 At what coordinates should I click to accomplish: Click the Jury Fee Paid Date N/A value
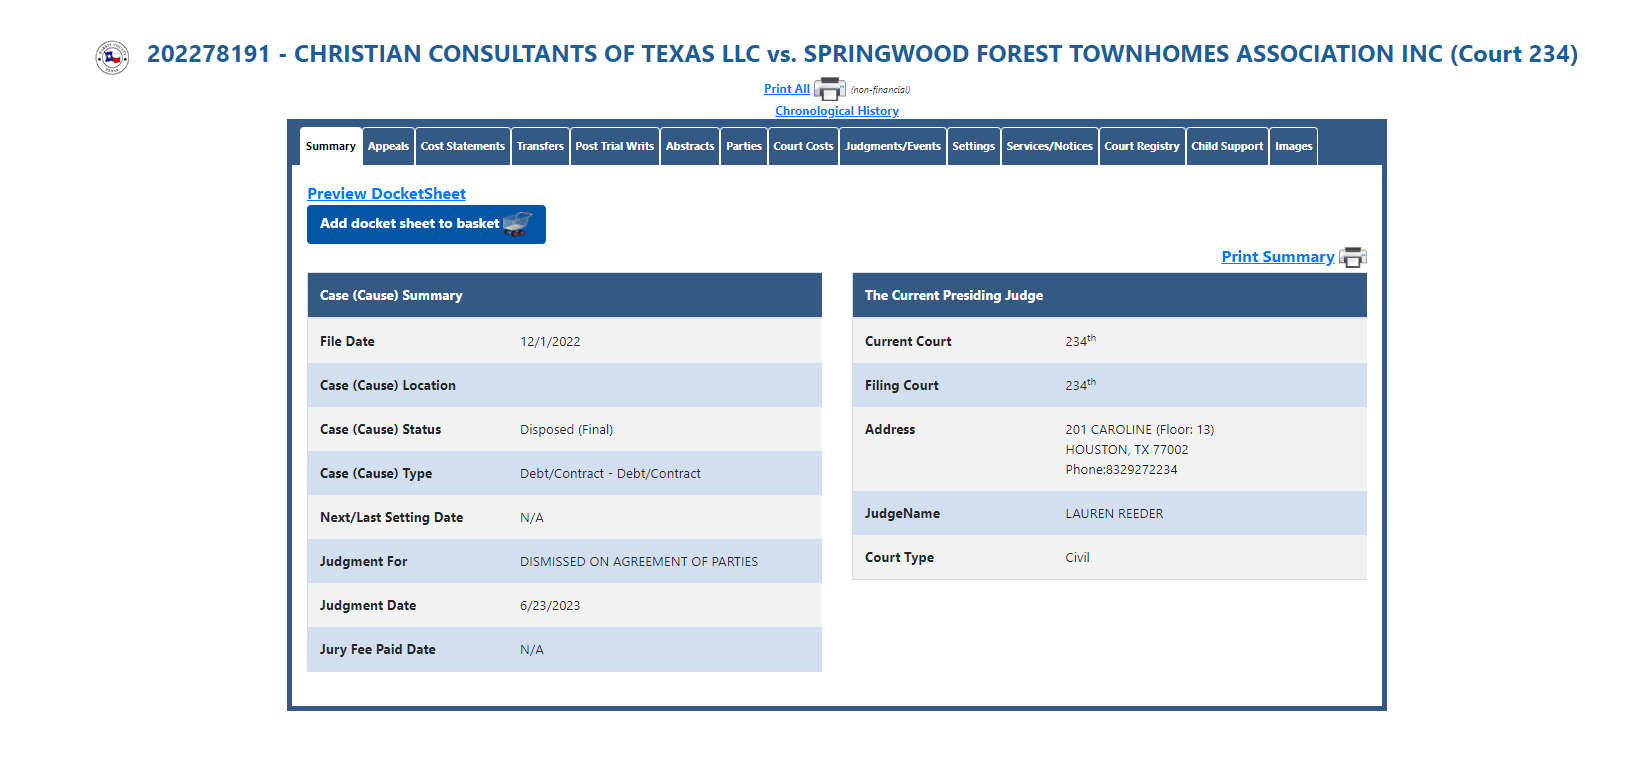[x=532, y=650]
